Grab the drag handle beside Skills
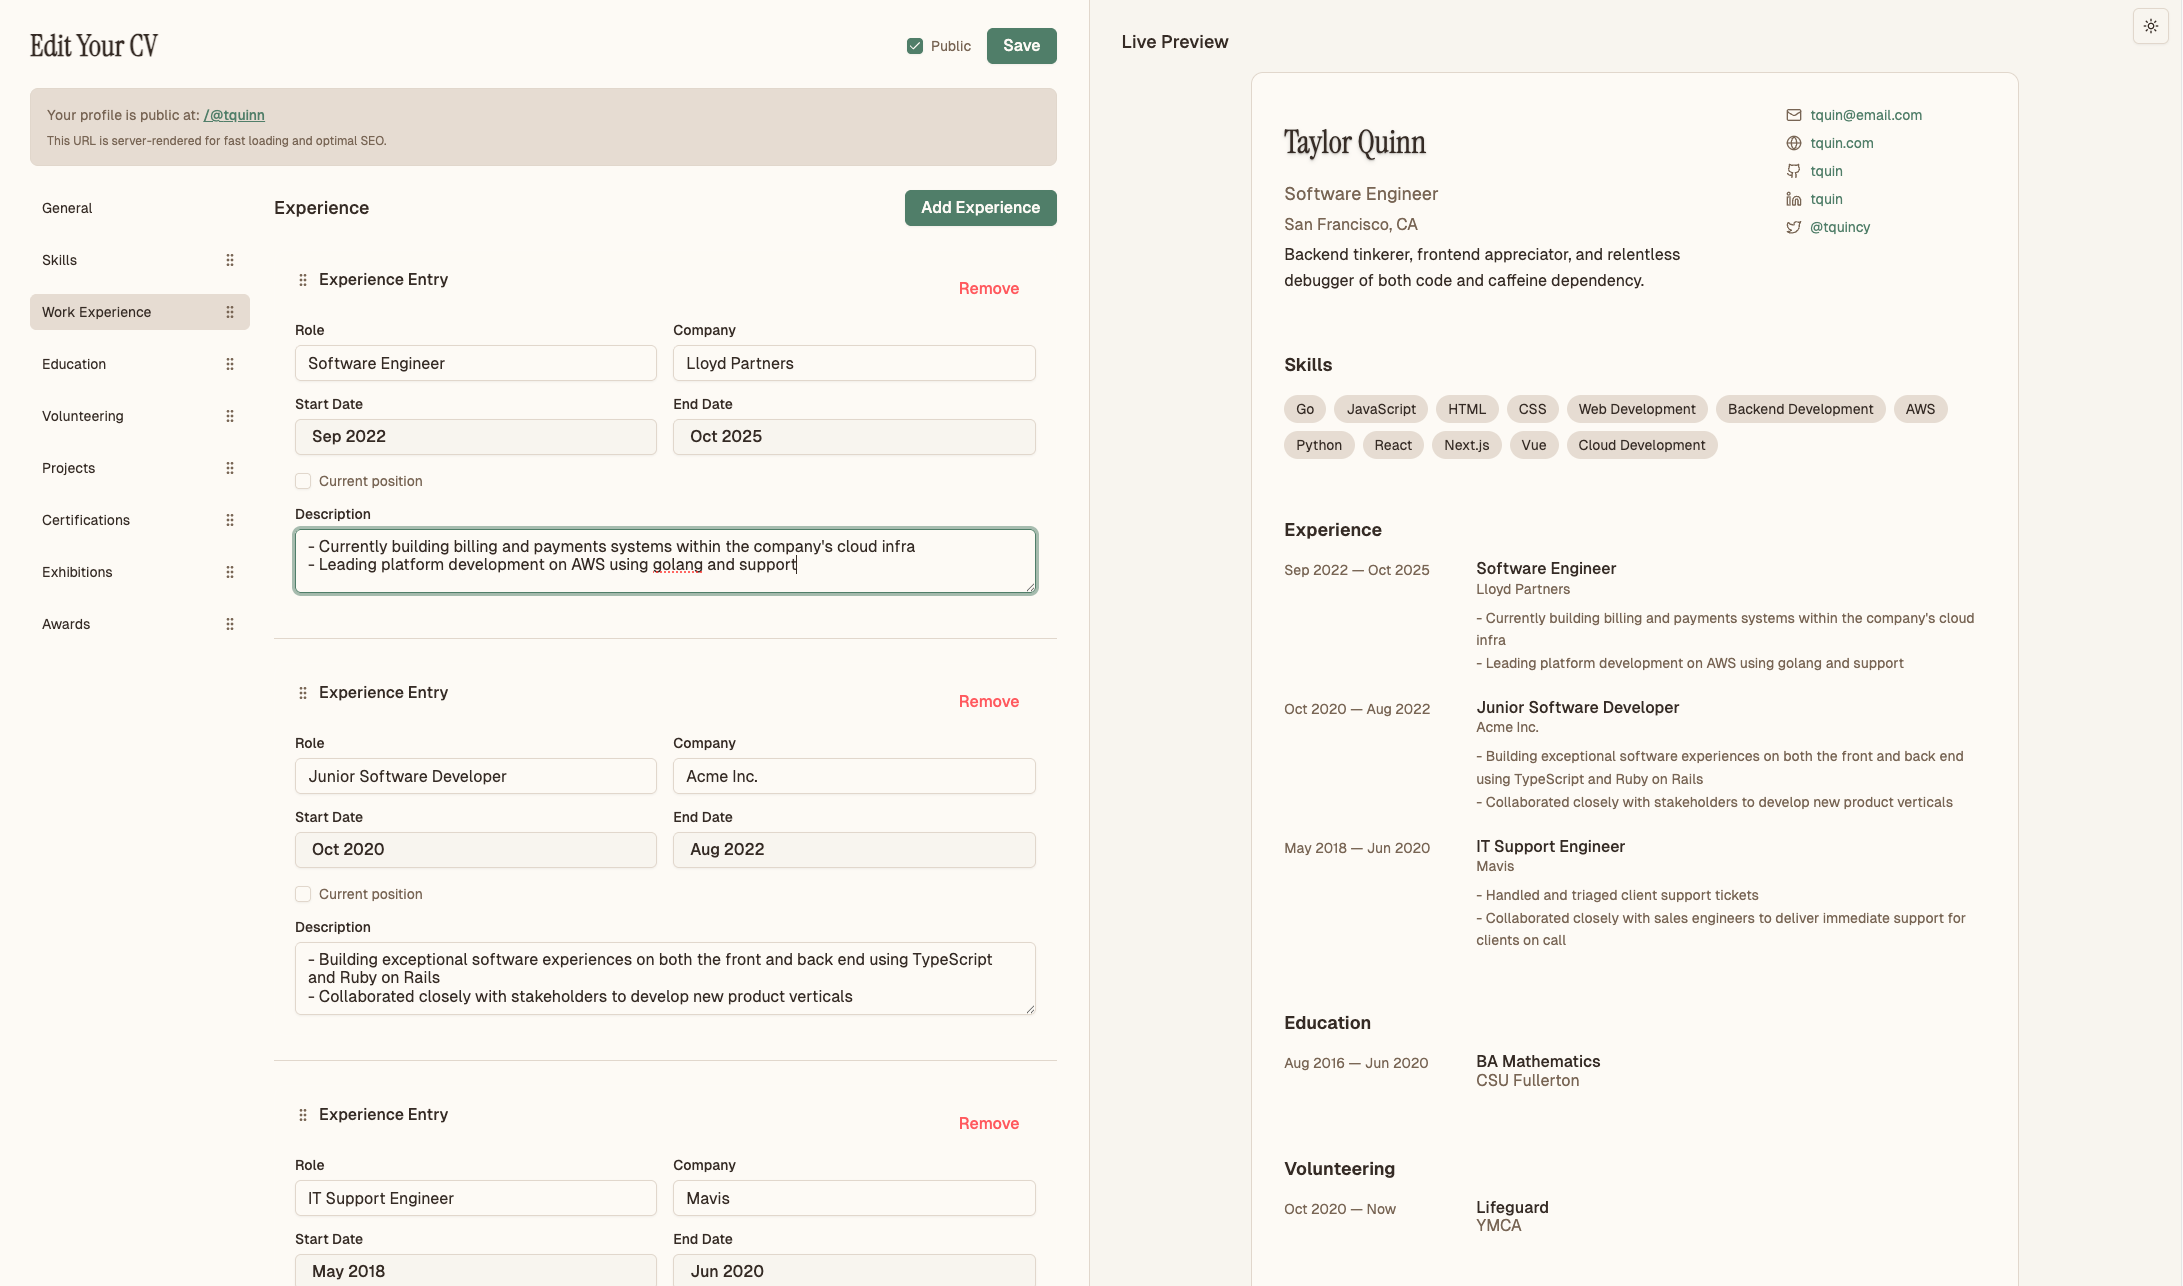Screen dimensions: 2183x1286 tap(229, 260)
